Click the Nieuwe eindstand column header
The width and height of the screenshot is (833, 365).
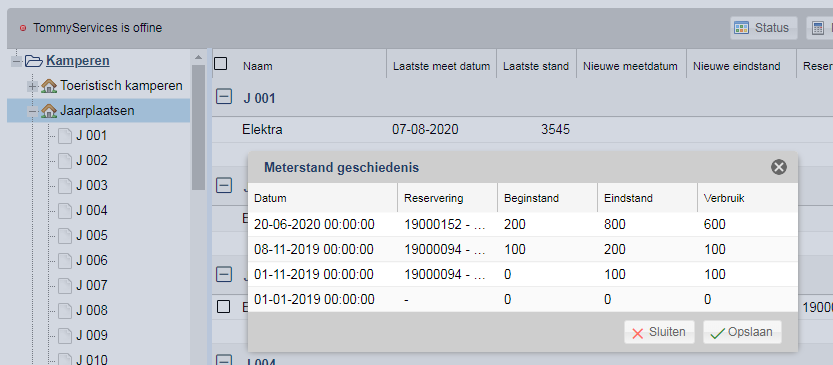[736, 66]
